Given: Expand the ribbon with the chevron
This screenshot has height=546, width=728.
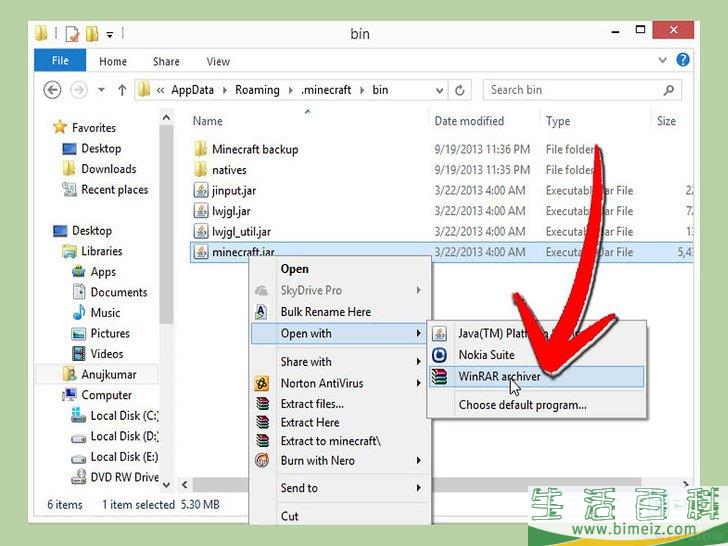Looking at the screenshot, I should [x=663, y=60].
